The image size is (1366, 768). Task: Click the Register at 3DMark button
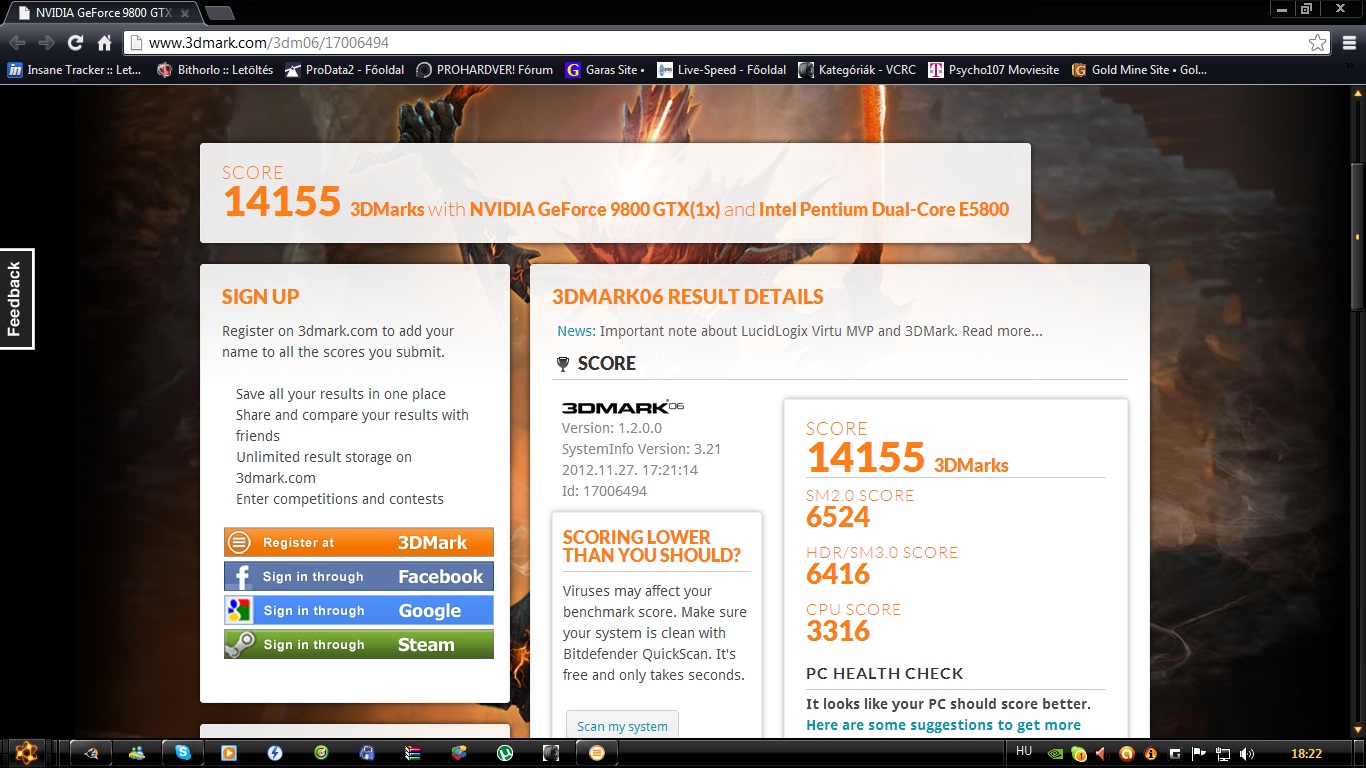pyautogui.click(x=359, y=542)
